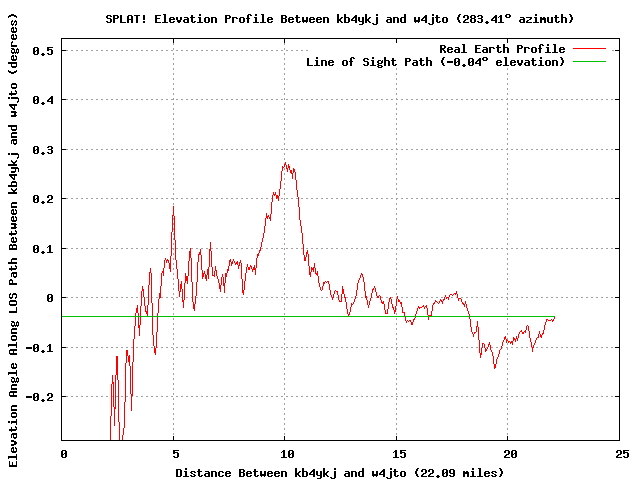Click the y-axis label 0.3
The width and height of the screenshot is (640, 480).
pyautogui.click(x=43, y=150)
